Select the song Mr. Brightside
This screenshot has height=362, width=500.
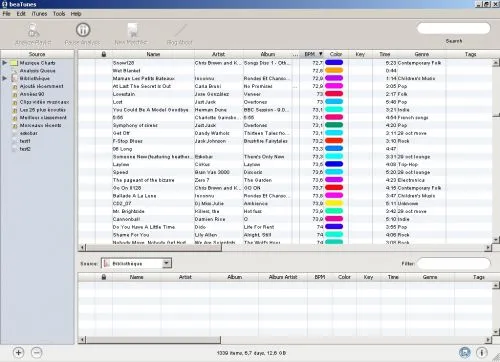[x=285, y=211]
